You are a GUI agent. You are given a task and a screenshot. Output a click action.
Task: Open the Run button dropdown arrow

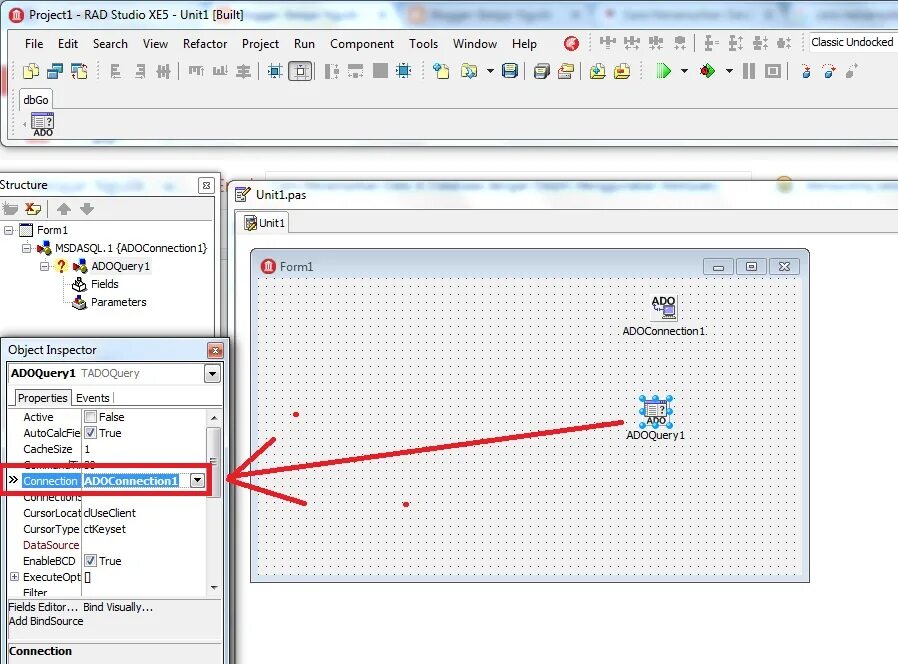click(684, 71)
